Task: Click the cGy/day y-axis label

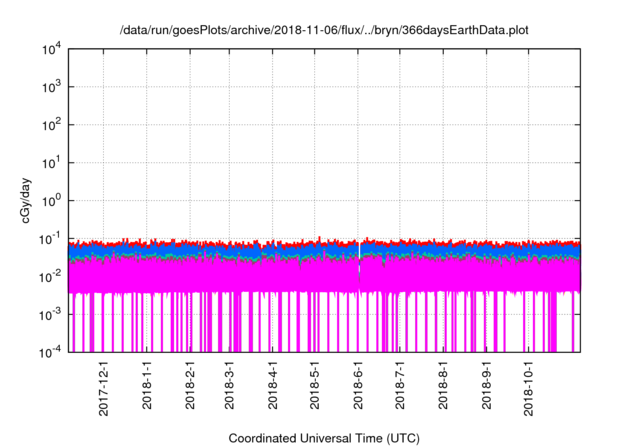Action: [26, 200]
